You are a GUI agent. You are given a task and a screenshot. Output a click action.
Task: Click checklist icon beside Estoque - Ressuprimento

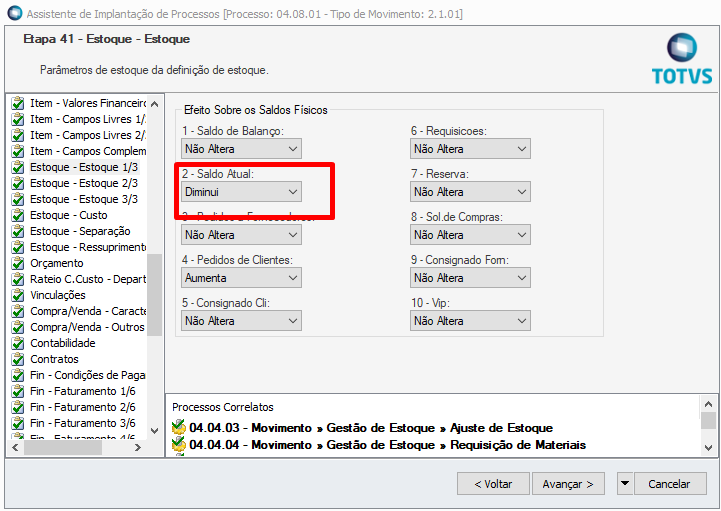(17, 247)
